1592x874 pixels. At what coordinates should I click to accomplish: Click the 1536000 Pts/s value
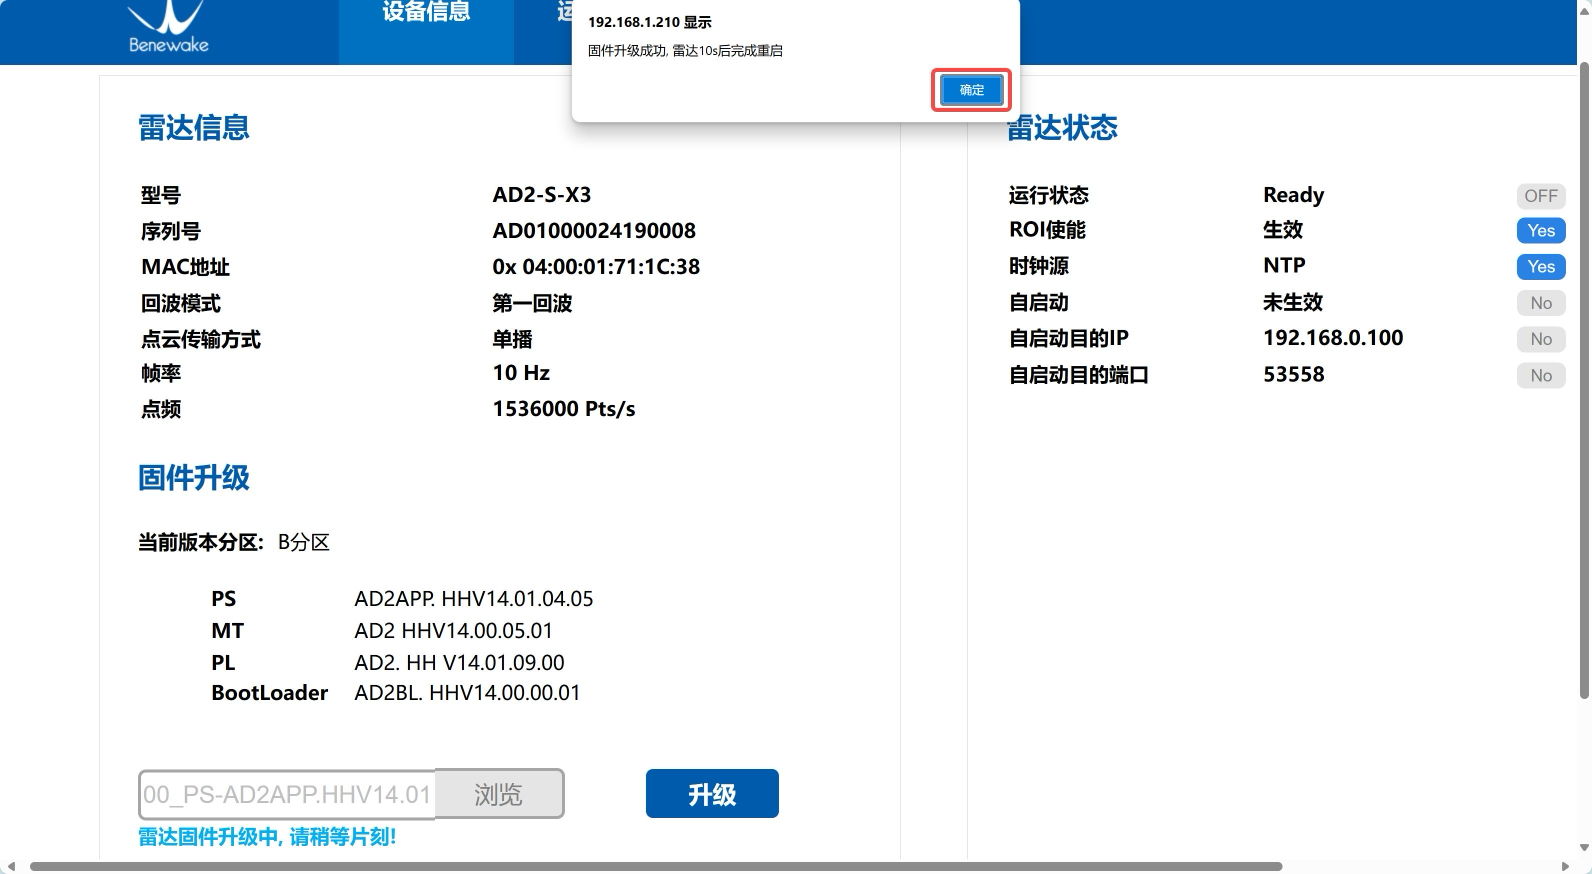tap(564, 409)
